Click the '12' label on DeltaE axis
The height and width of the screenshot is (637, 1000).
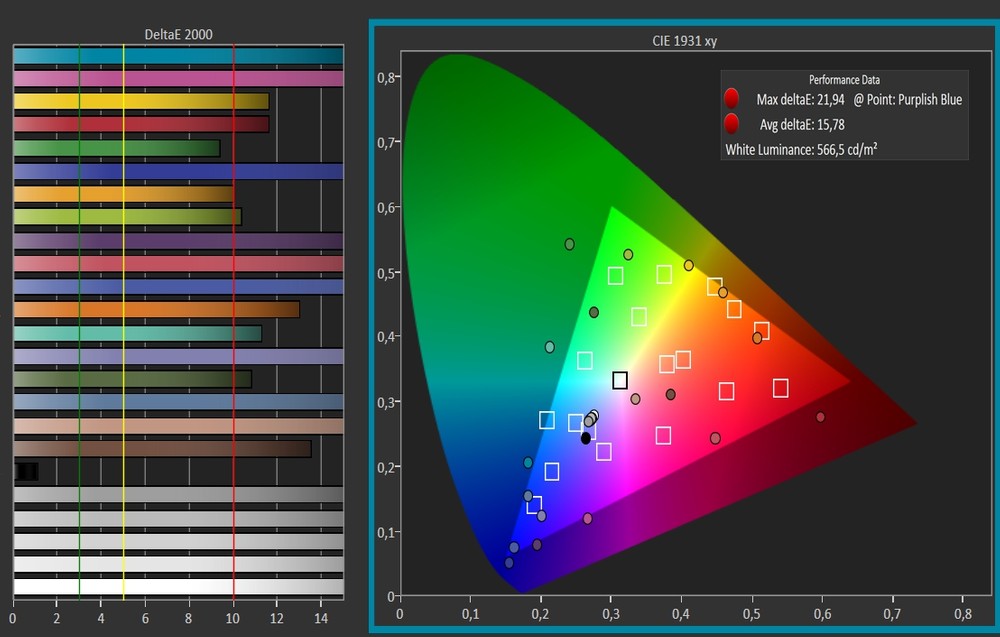pos(277,619)
